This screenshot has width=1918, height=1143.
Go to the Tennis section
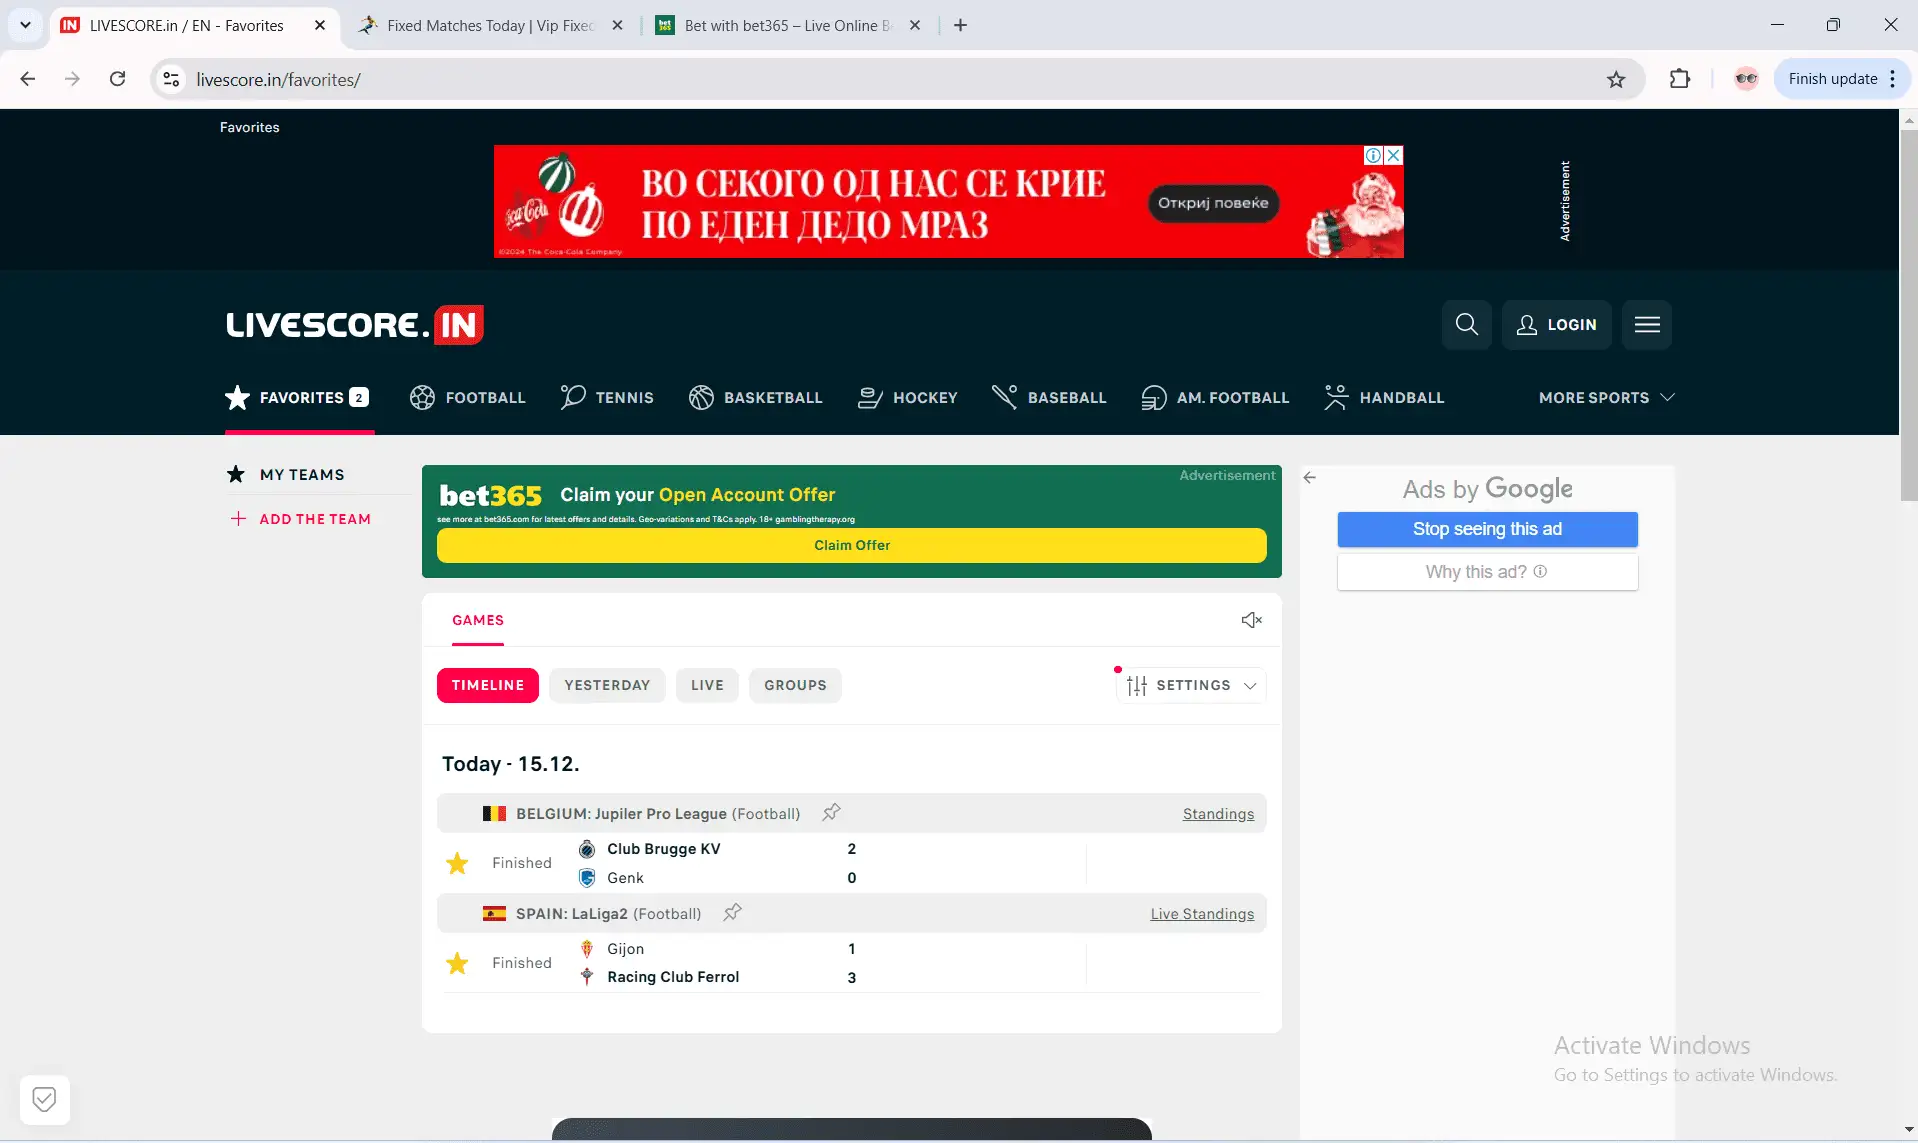[606, 397]
